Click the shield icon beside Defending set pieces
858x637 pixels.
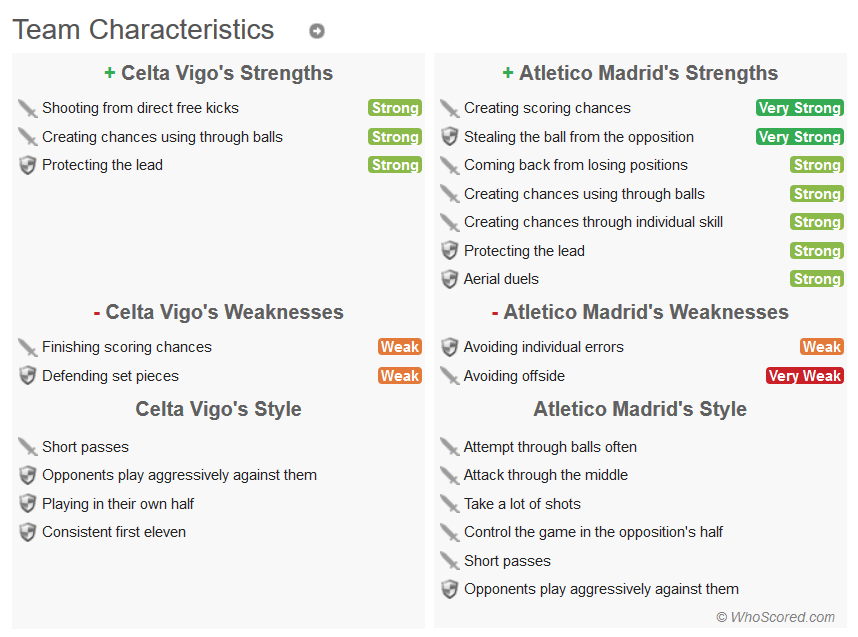(27, 376)
